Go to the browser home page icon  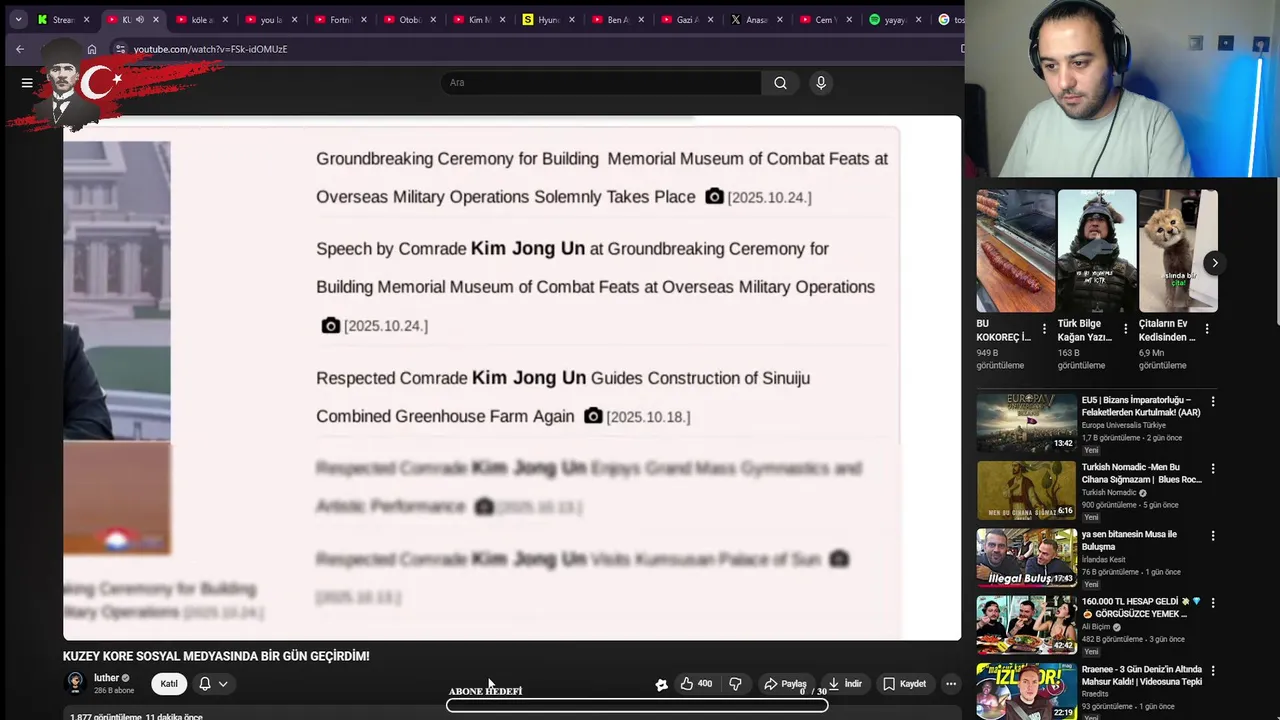(x=92, y=49)
